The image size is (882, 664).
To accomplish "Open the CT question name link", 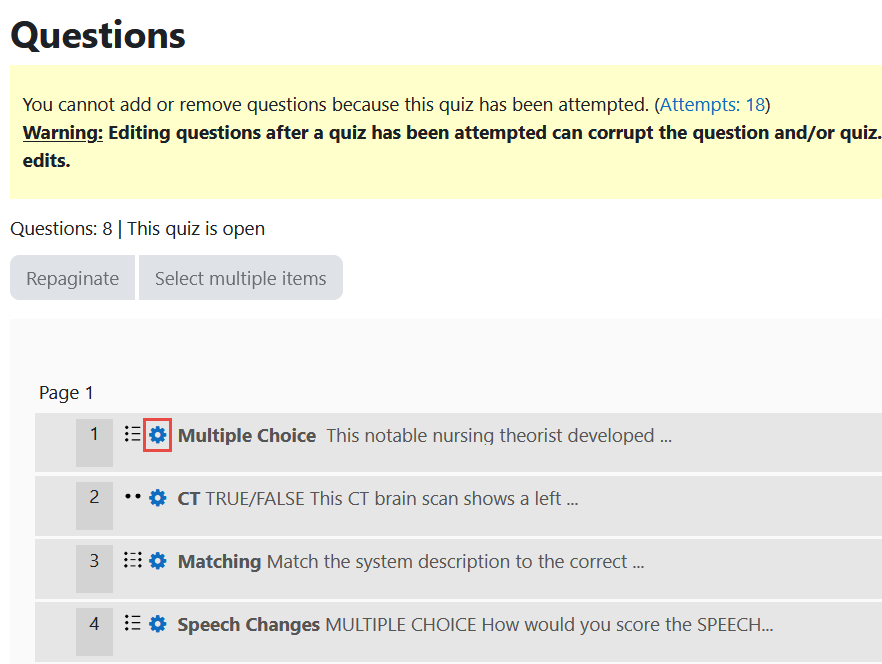I will [189, 498].
